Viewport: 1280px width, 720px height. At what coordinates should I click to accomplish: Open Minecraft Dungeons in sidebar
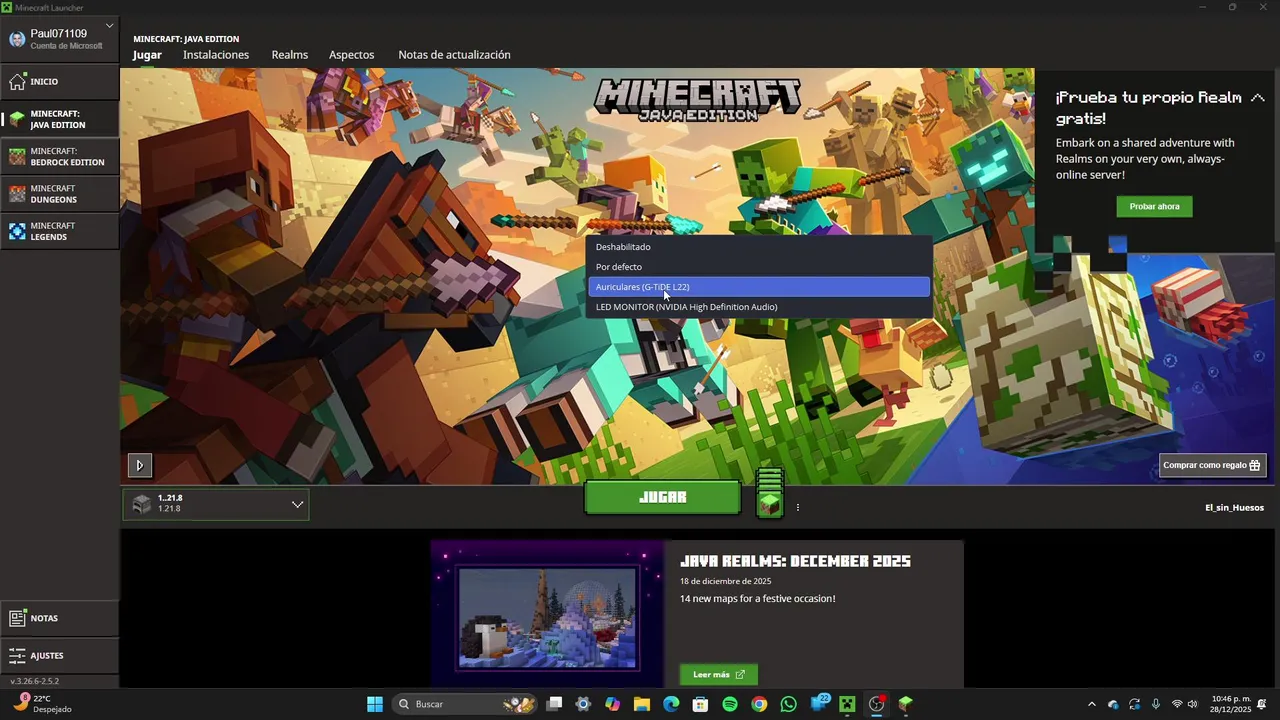60,194
